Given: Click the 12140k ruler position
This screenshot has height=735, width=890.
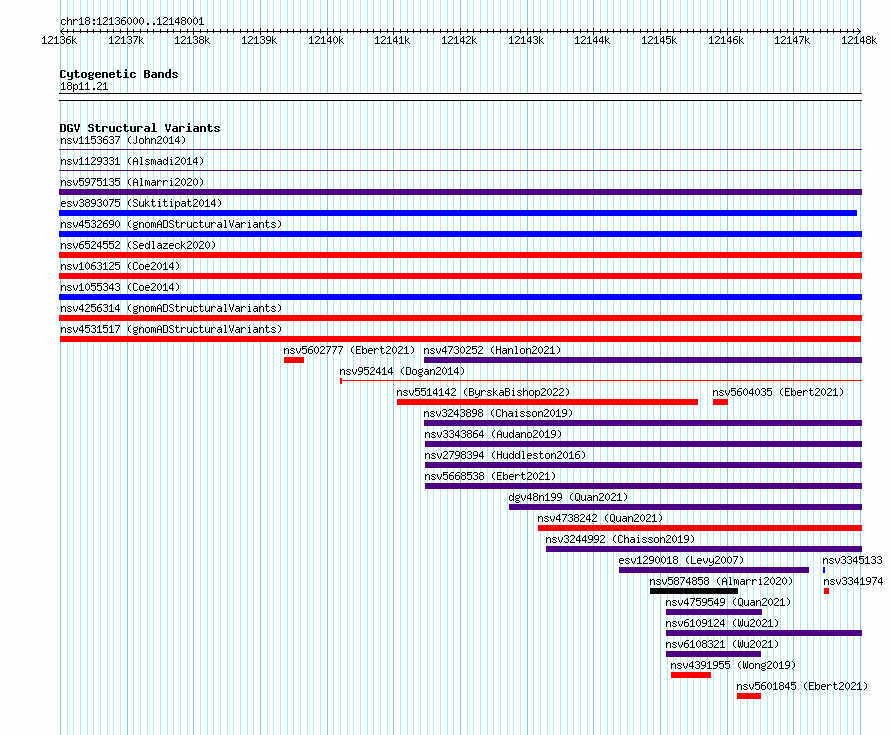Looking at the screenshot, I should coord(326,40).
